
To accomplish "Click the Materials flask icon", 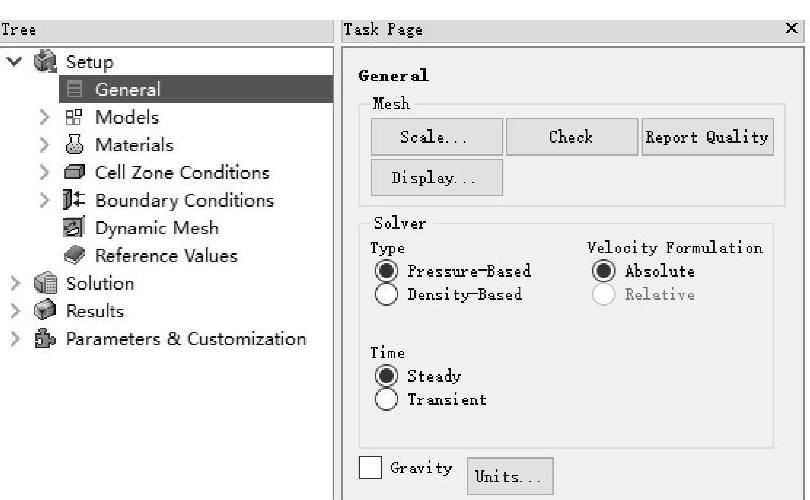I will [x=74, y=145].
